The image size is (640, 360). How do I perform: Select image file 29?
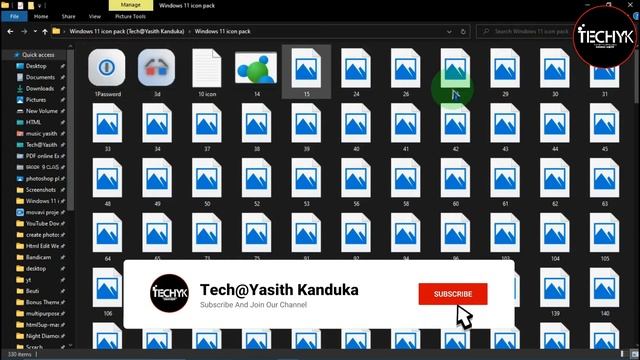(x=505, y=72)
